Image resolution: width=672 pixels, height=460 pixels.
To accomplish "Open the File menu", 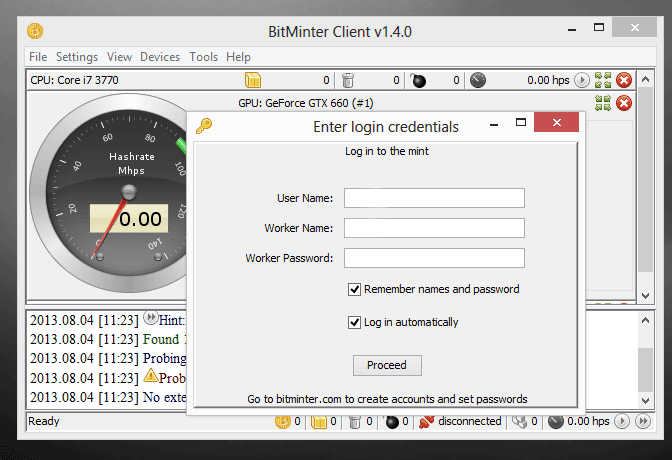I will click(x=38, y=57).
